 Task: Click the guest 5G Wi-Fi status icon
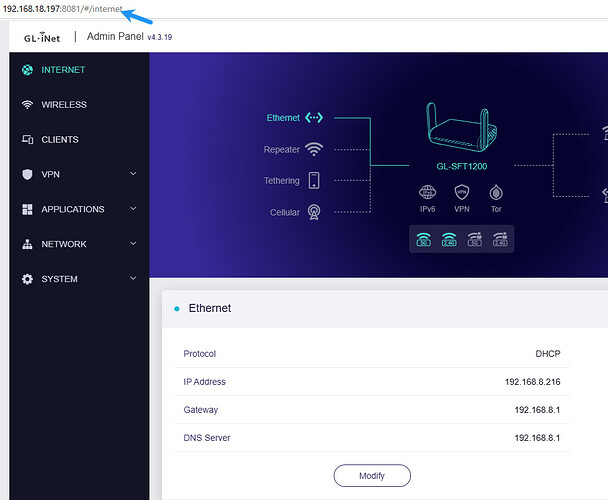coord(474,238)
